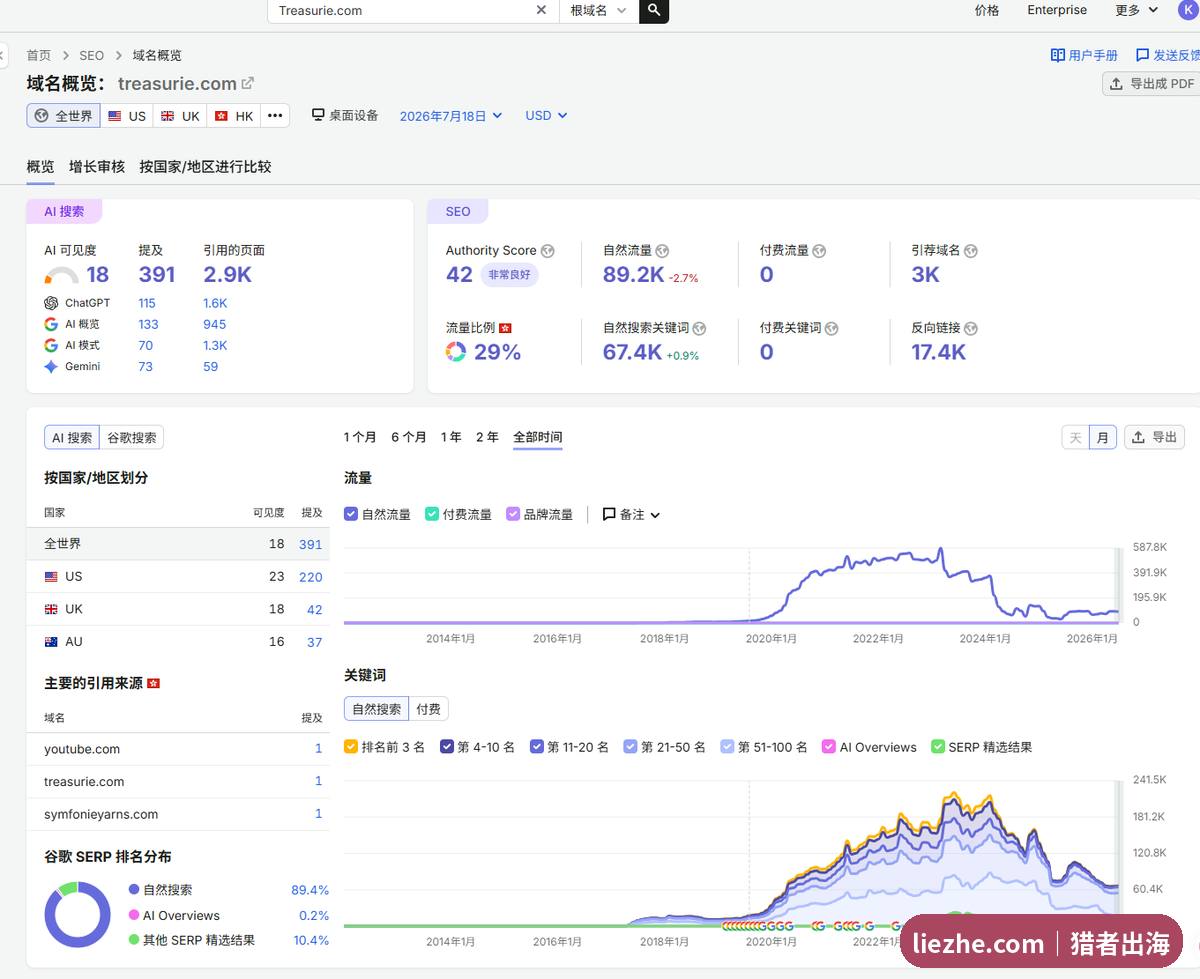Select the 1 个月 time range

click(x=360, y=437)
